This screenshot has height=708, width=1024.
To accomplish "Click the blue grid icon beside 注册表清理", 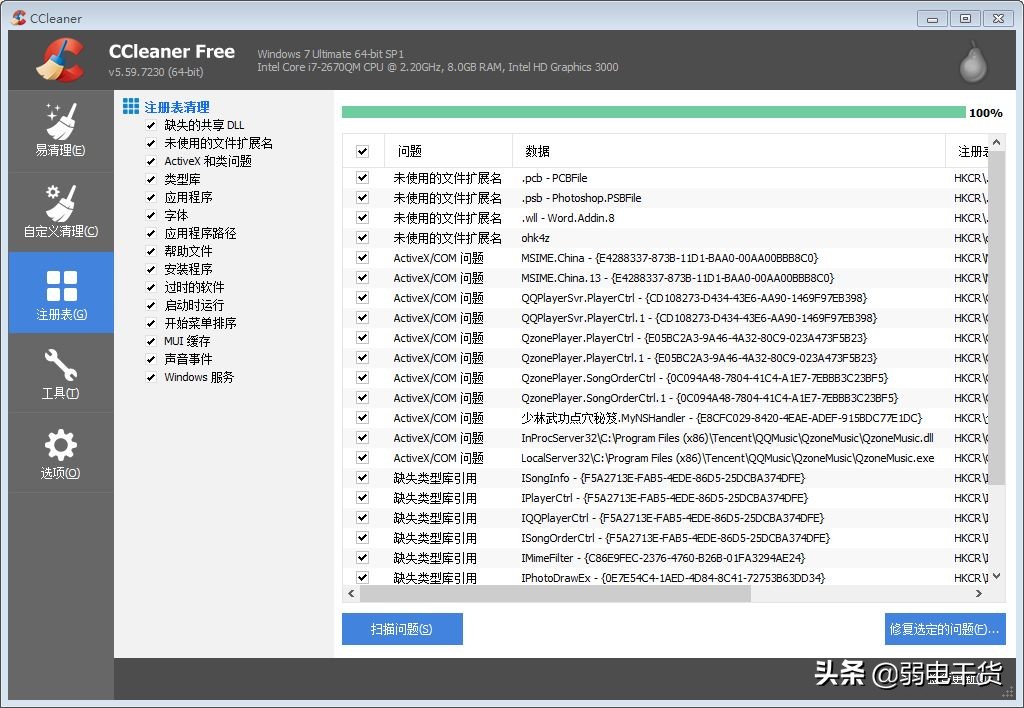I will 131,106.
